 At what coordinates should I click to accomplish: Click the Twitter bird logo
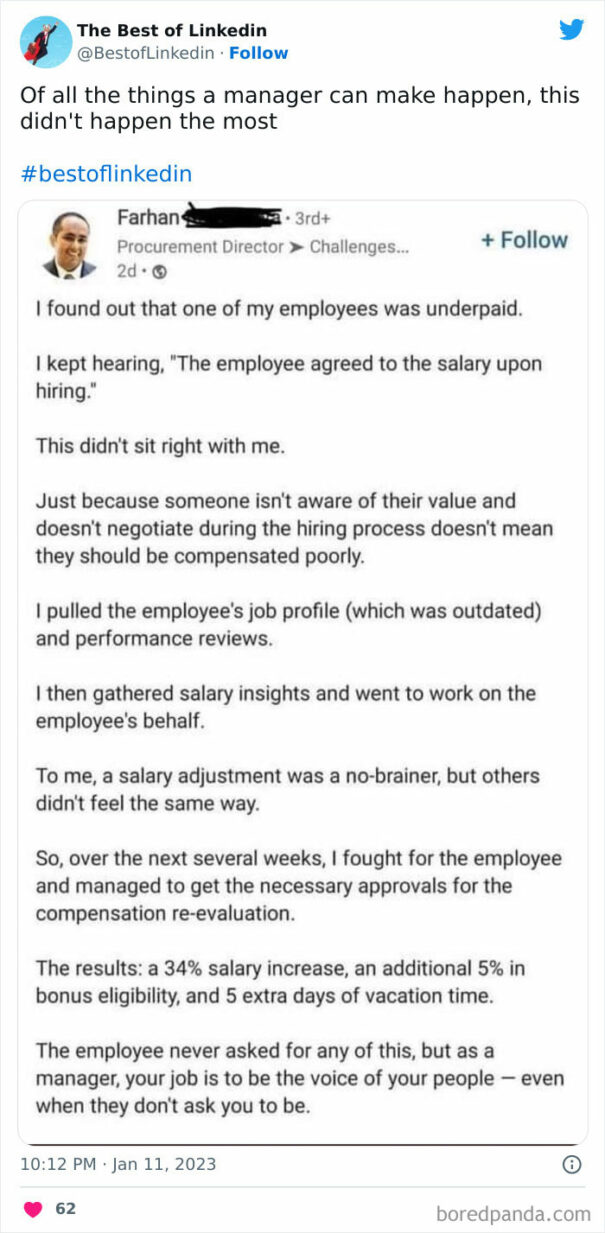(571, 29)
